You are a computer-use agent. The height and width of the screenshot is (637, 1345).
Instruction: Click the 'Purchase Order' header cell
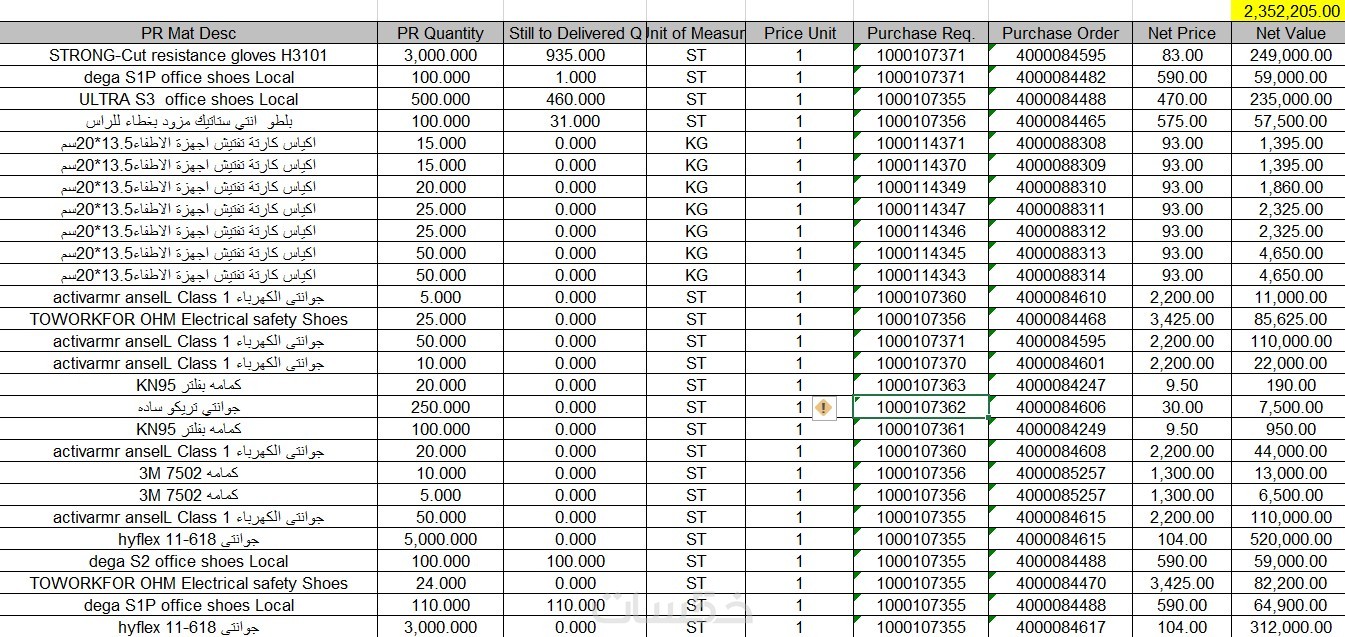tap(1061, 33)
